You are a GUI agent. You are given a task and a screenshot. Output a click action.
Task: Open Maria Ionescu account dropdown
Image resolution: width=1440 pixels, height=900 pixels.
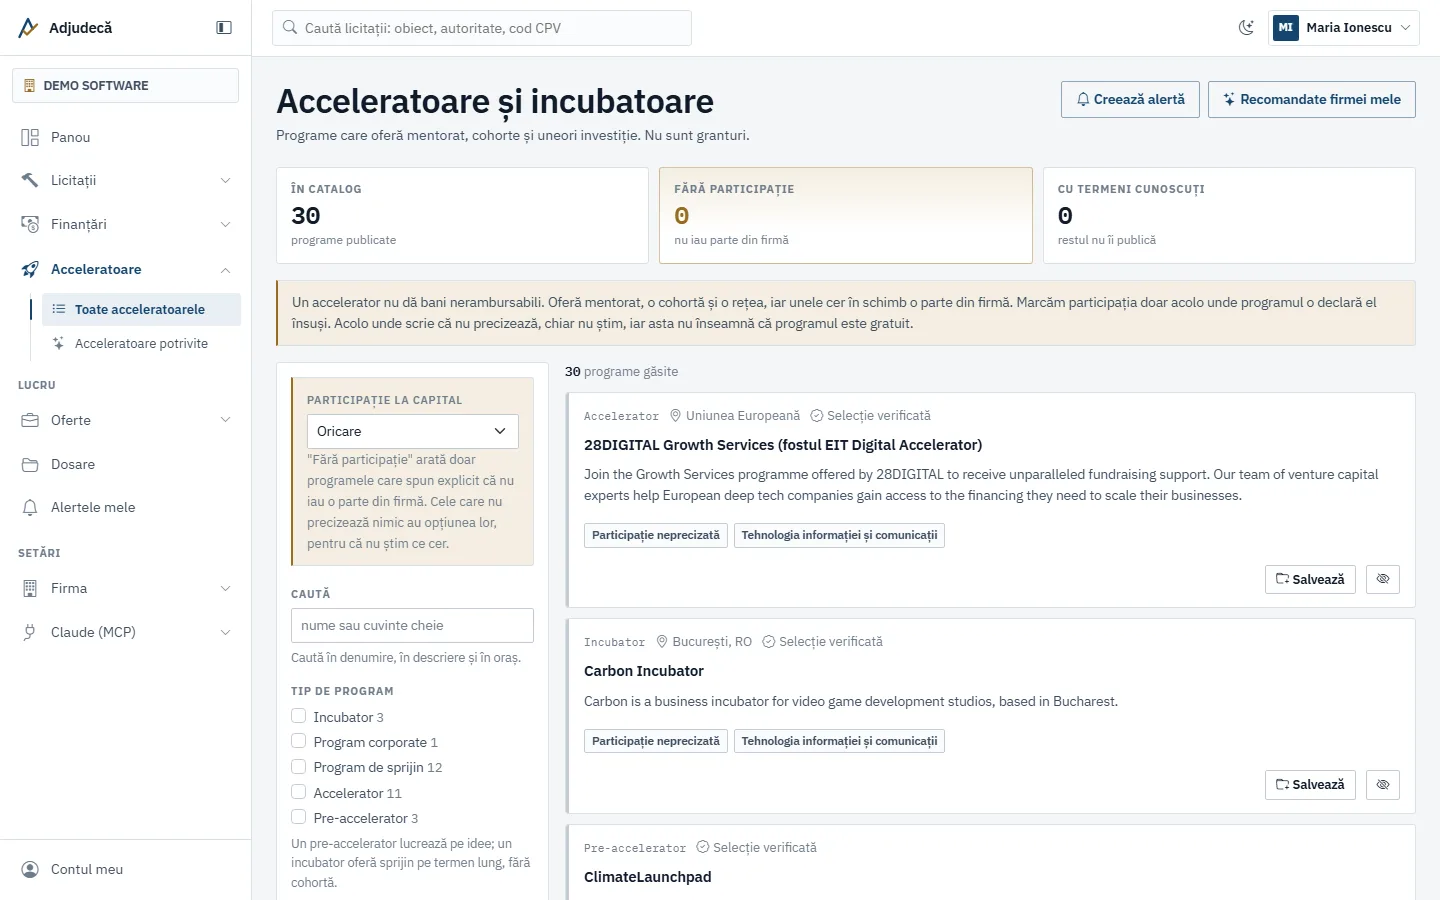pyautogui.click(x=1344, y=28)
